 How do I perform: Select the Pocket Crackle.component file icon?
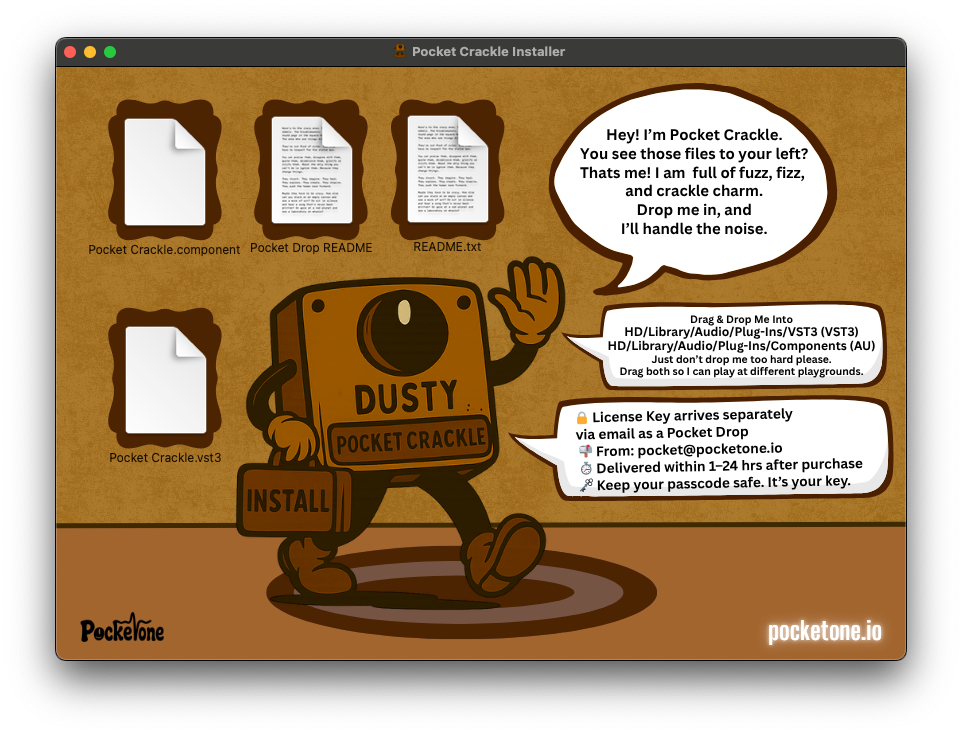(x=165, y=171)
